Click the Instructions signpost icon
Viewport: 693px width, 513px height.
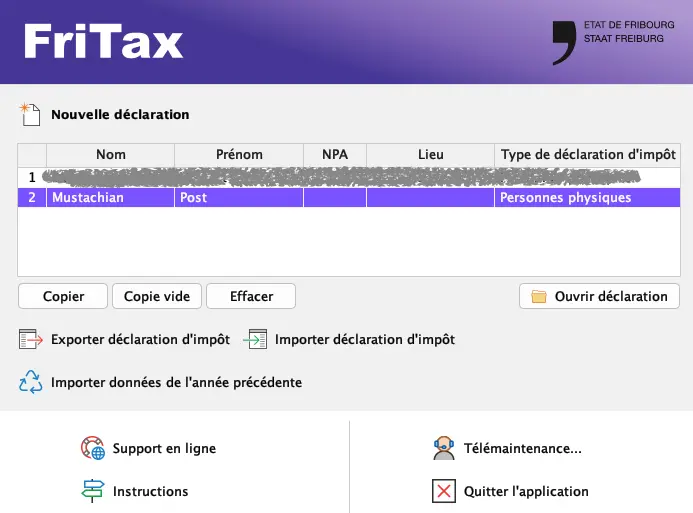pyautogui.click(x=93, y=491)
